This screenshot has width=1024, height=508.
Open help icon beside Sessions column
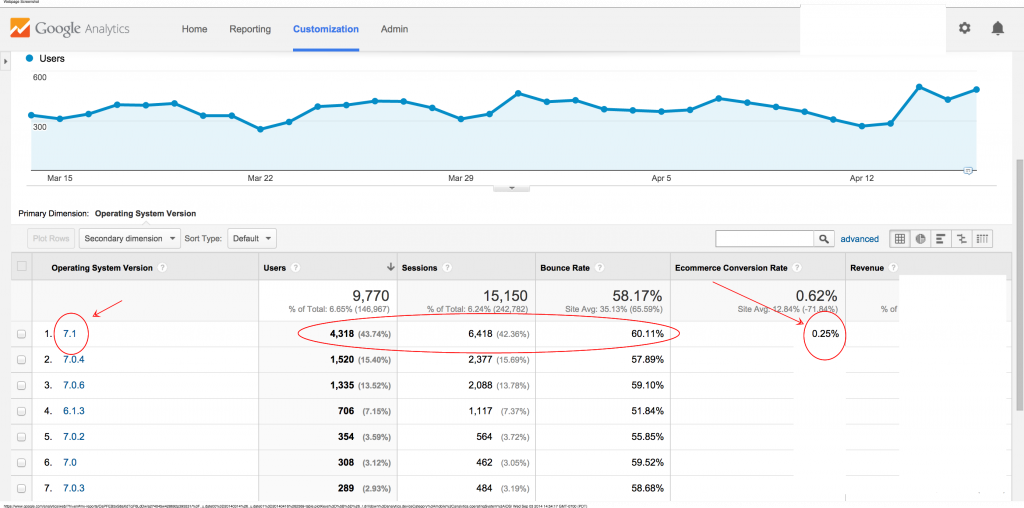tap(445, 268)
